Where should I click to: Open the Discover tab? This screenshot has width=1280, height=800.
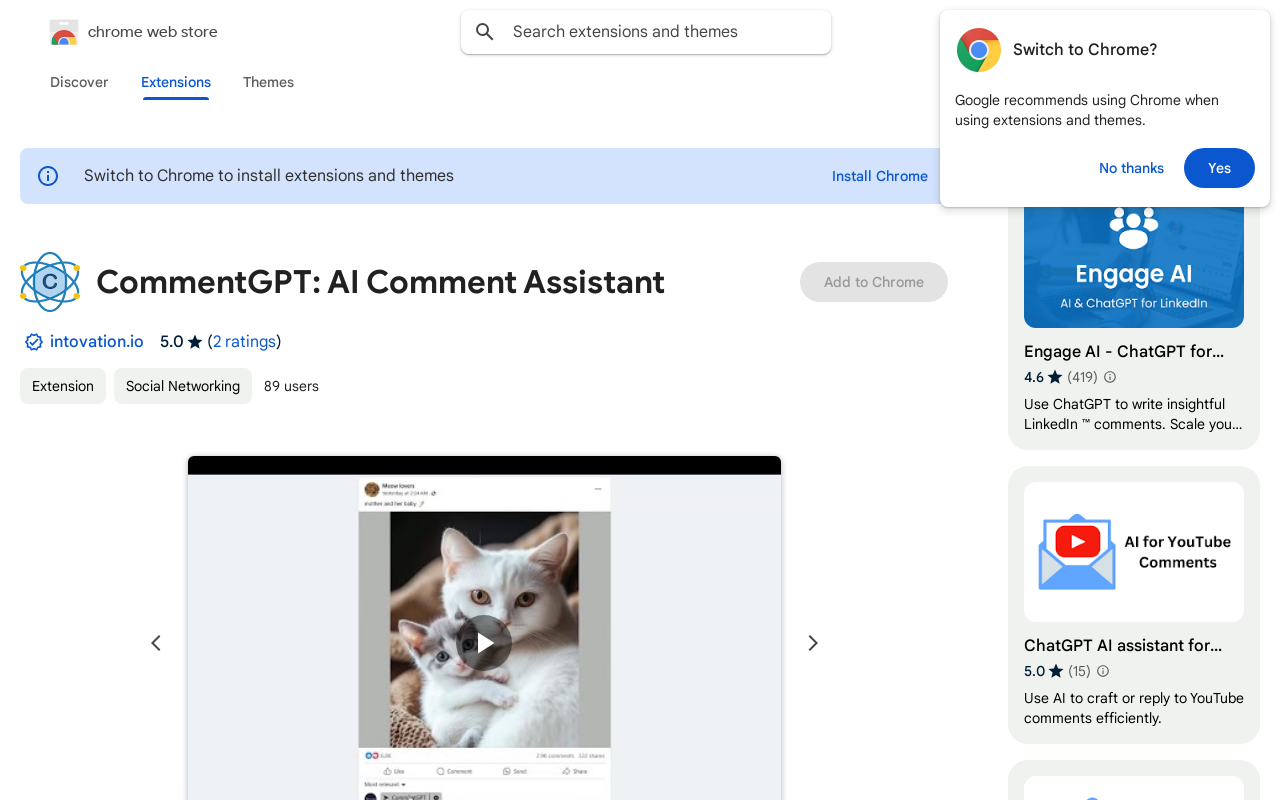pos(79,82)
